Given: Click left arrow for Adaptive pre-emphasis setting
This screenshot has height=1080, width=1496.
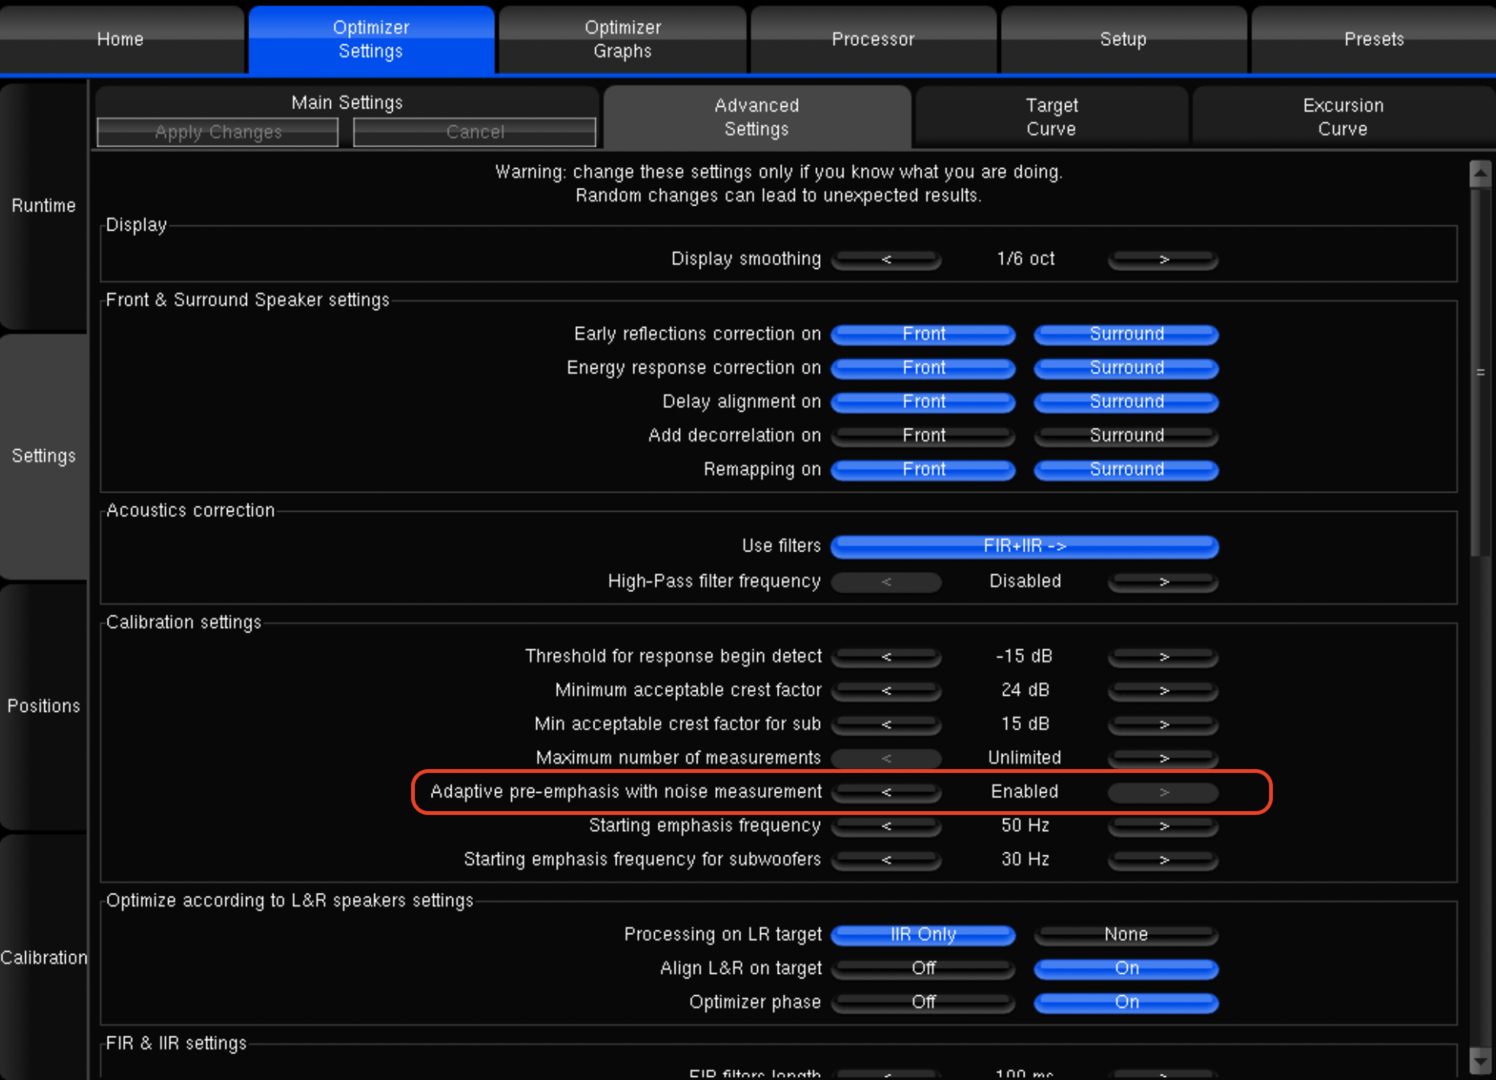Looking at the screenshot, I should 886,792.
